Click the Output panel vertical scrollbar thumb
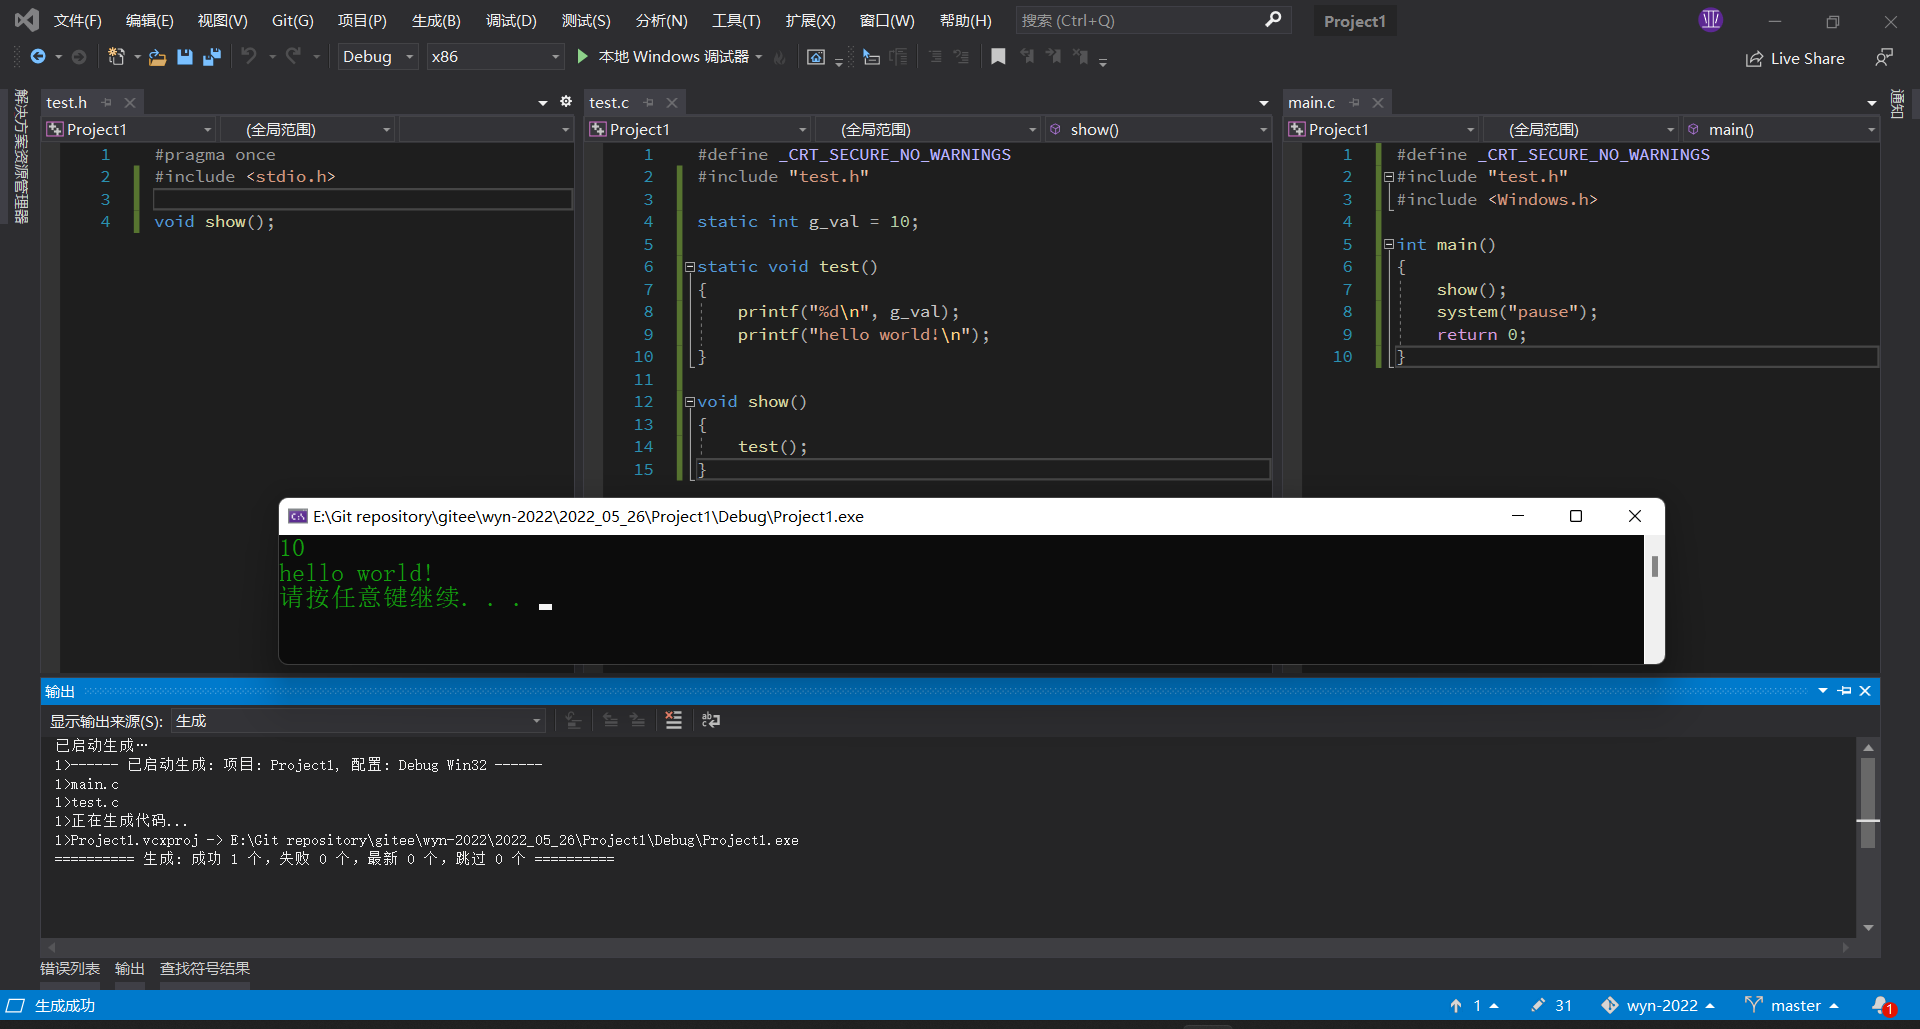The height and width of the screenshot is (1029, 1920). pos(1867,802)
